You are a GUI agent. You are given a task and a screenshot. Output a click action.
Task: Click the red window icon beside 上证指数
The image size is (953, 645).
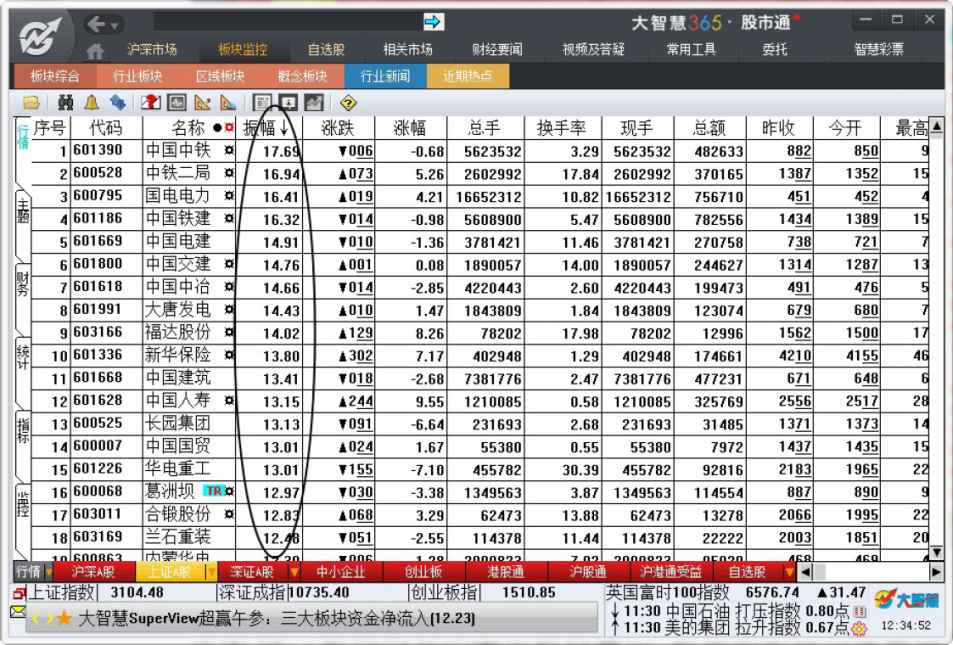coord(19,592)
